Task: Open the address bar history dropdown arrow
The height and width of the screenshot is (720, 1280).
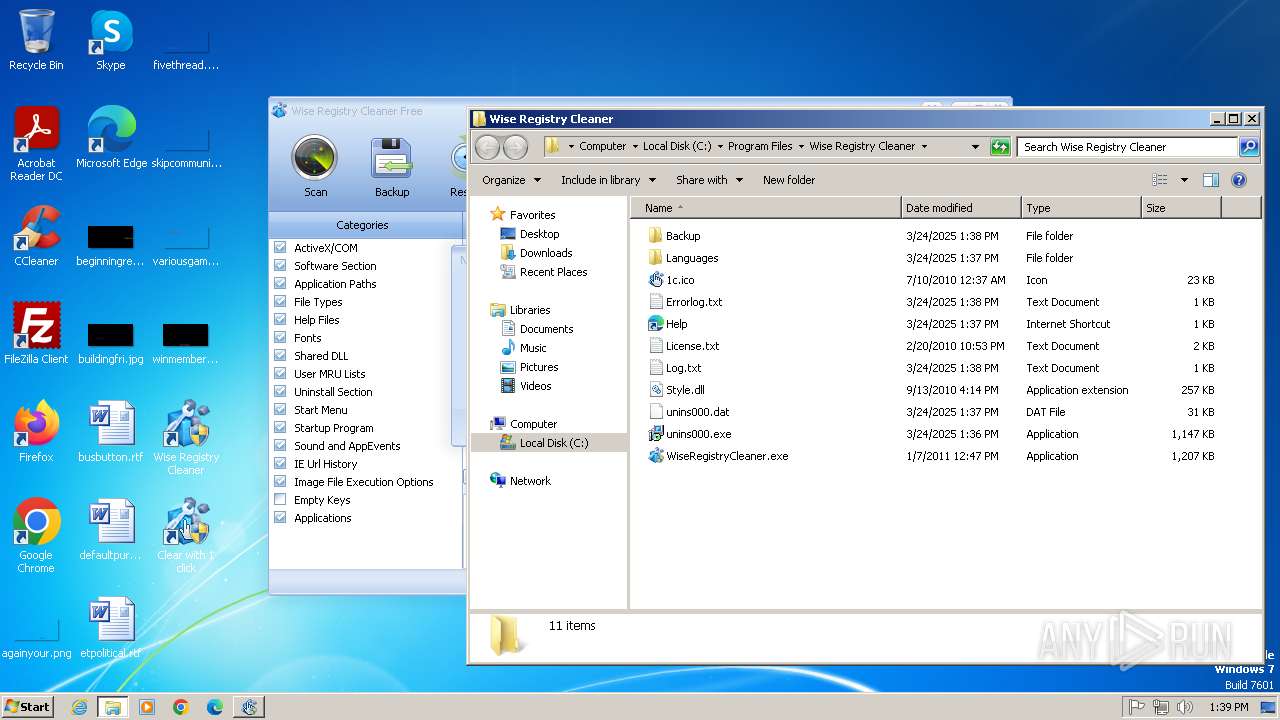Action: tap(975, 147)
